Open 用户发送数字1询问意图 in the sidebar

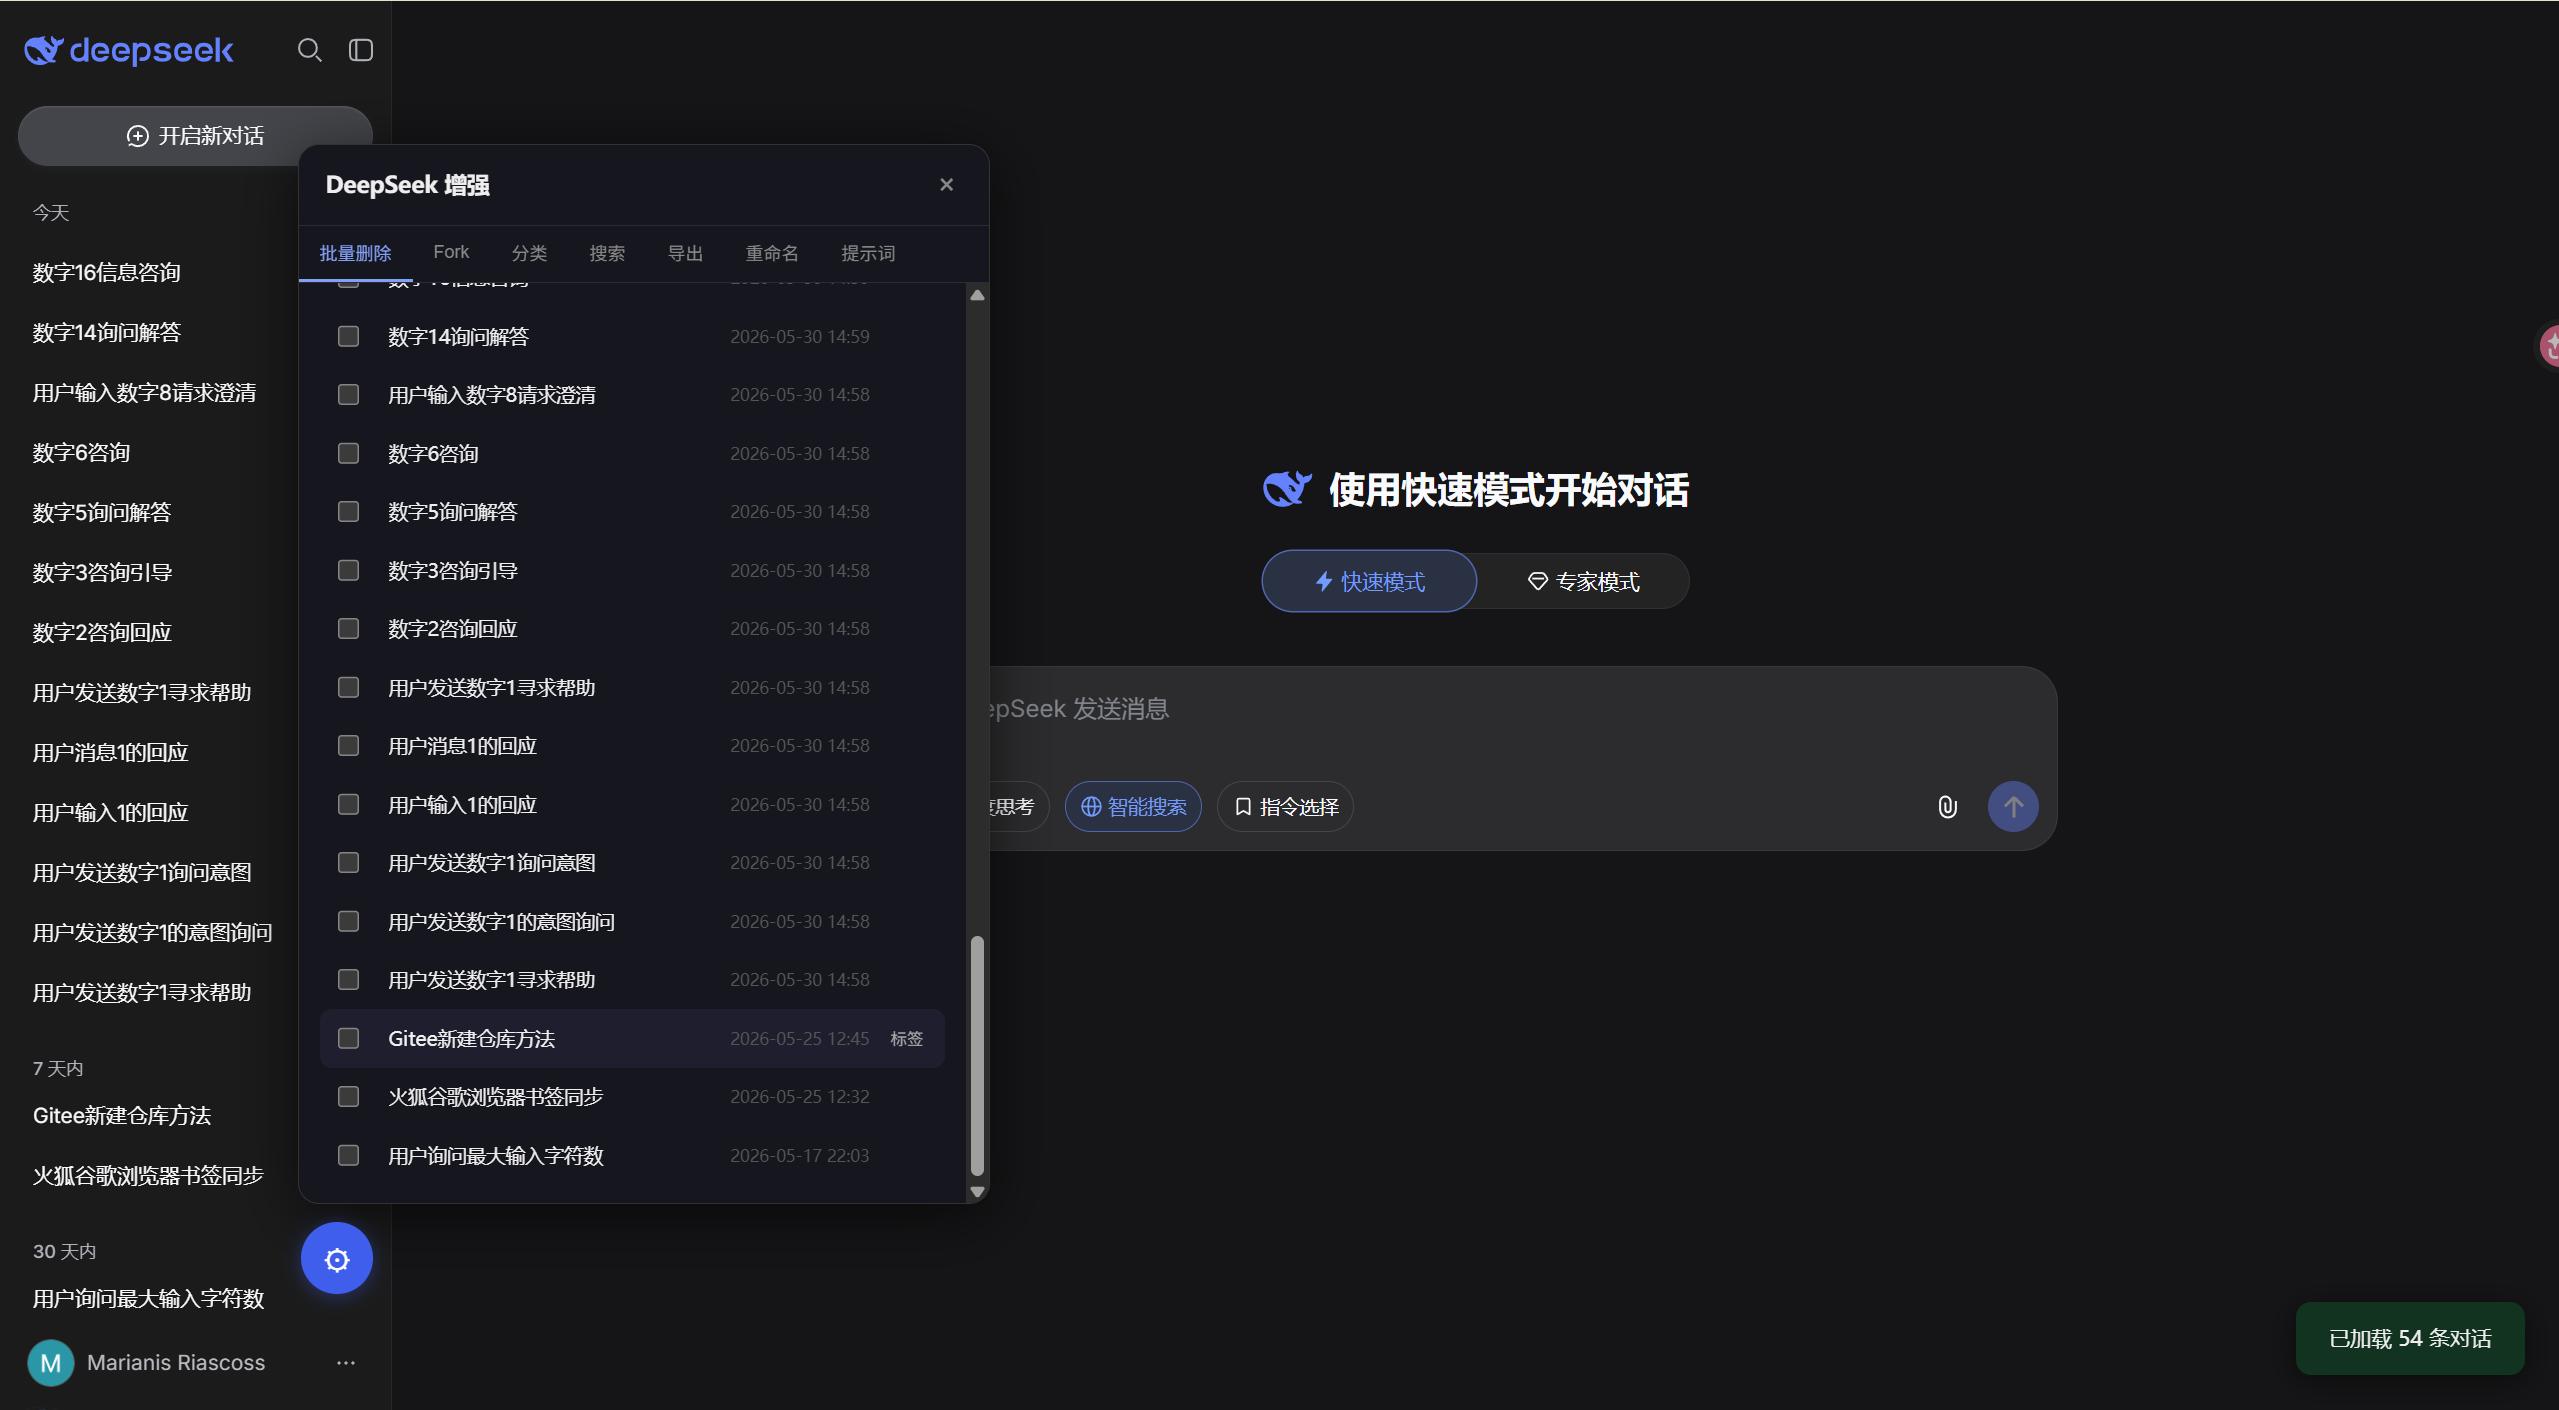(142, 873)
